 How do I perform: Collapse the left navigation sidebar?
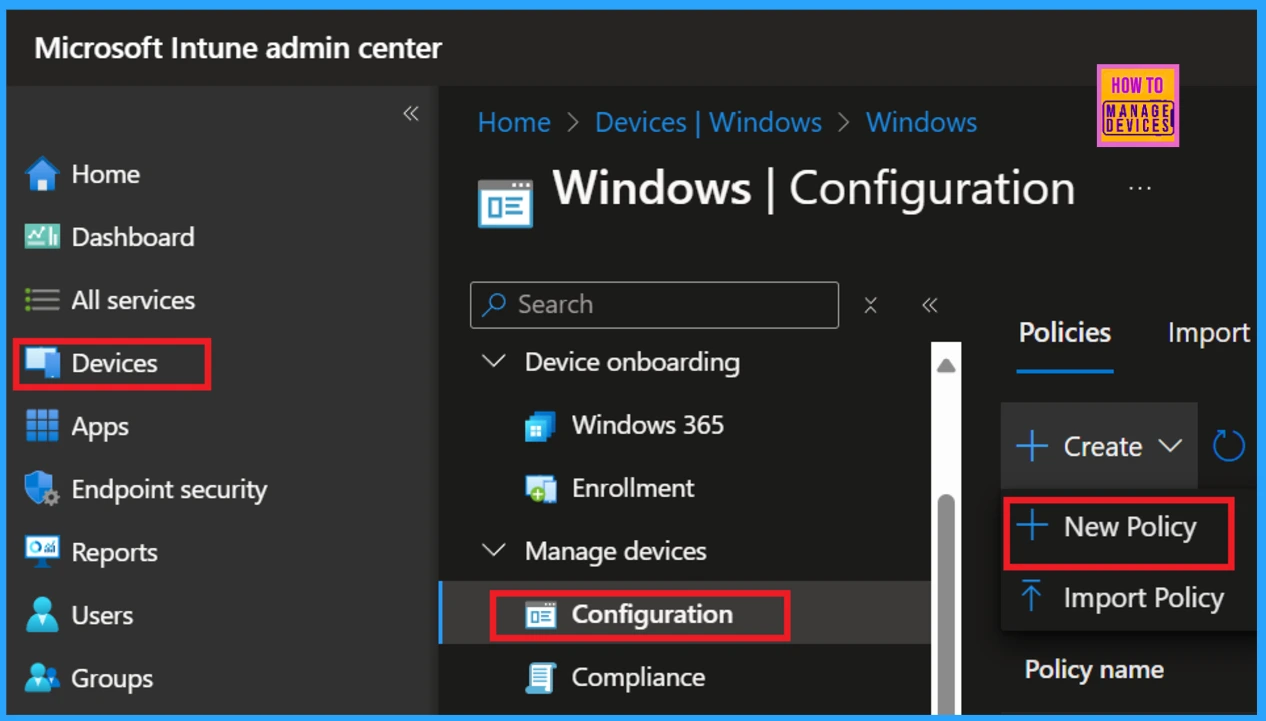click(411, 113)
